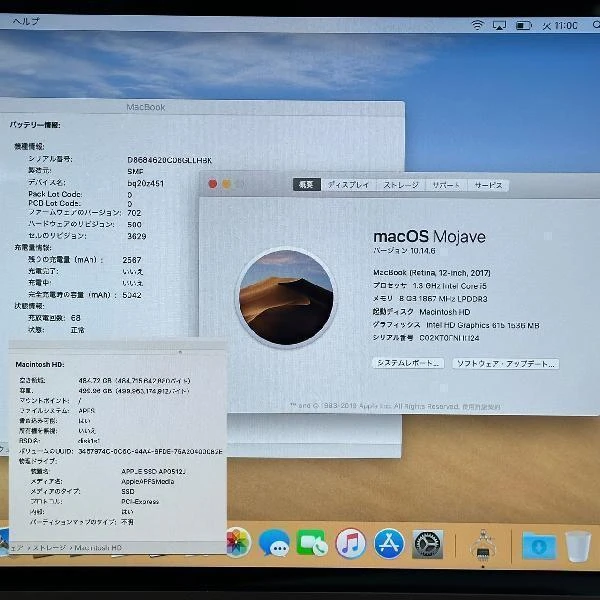The image size is (600, 600).
Task: Click the media type value SSD
Action: tap(128, 491)
